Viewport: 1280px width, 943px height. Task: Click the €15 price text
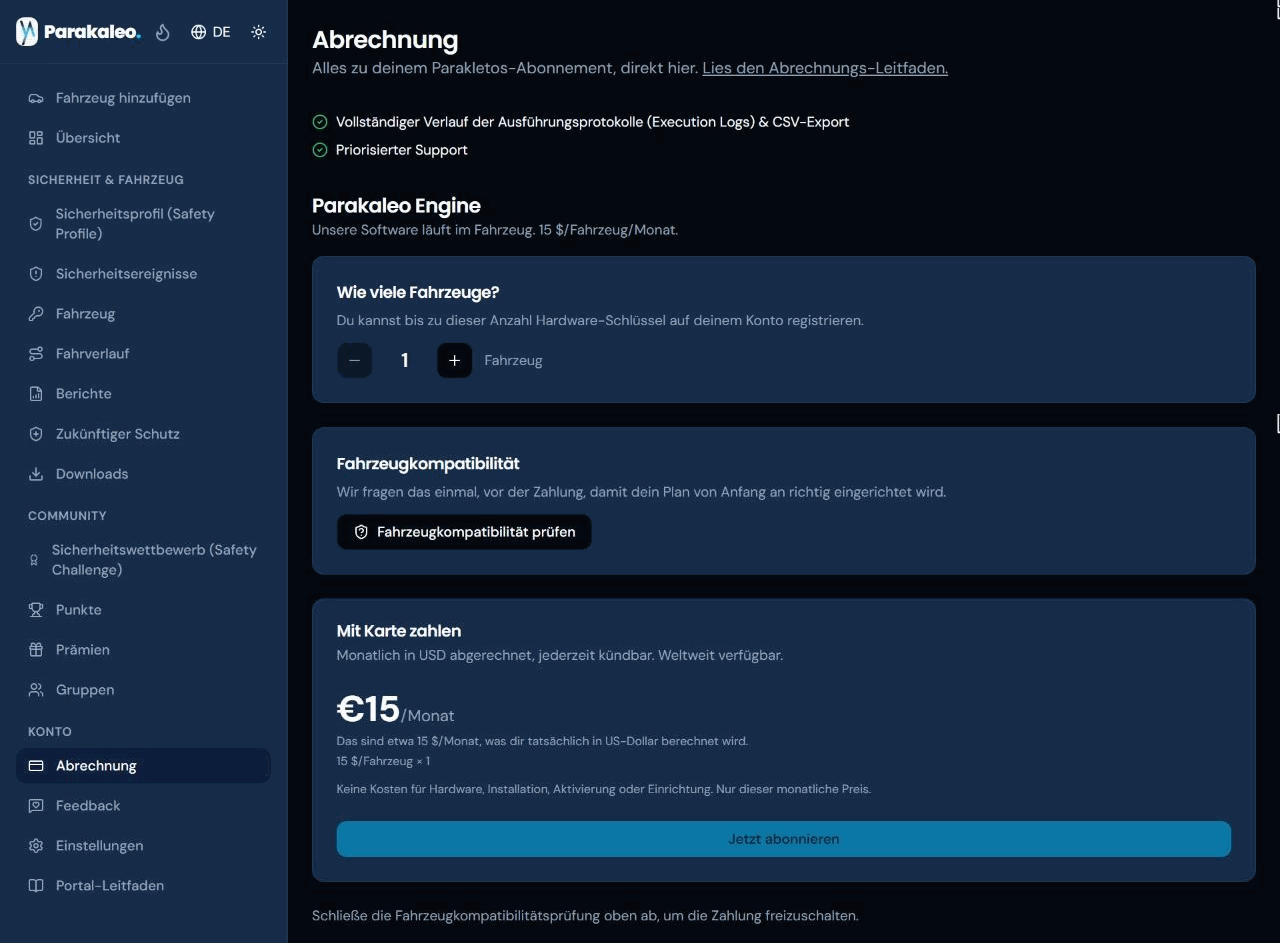tap(368, 709)
